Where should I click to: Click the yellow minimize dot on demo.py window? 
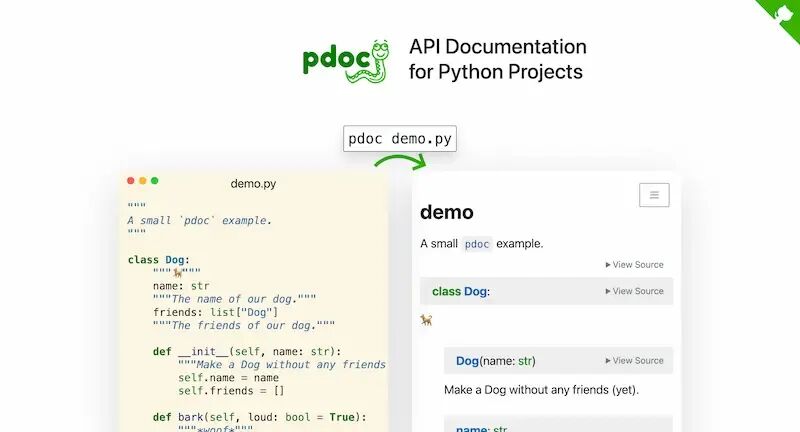(143, 181)
